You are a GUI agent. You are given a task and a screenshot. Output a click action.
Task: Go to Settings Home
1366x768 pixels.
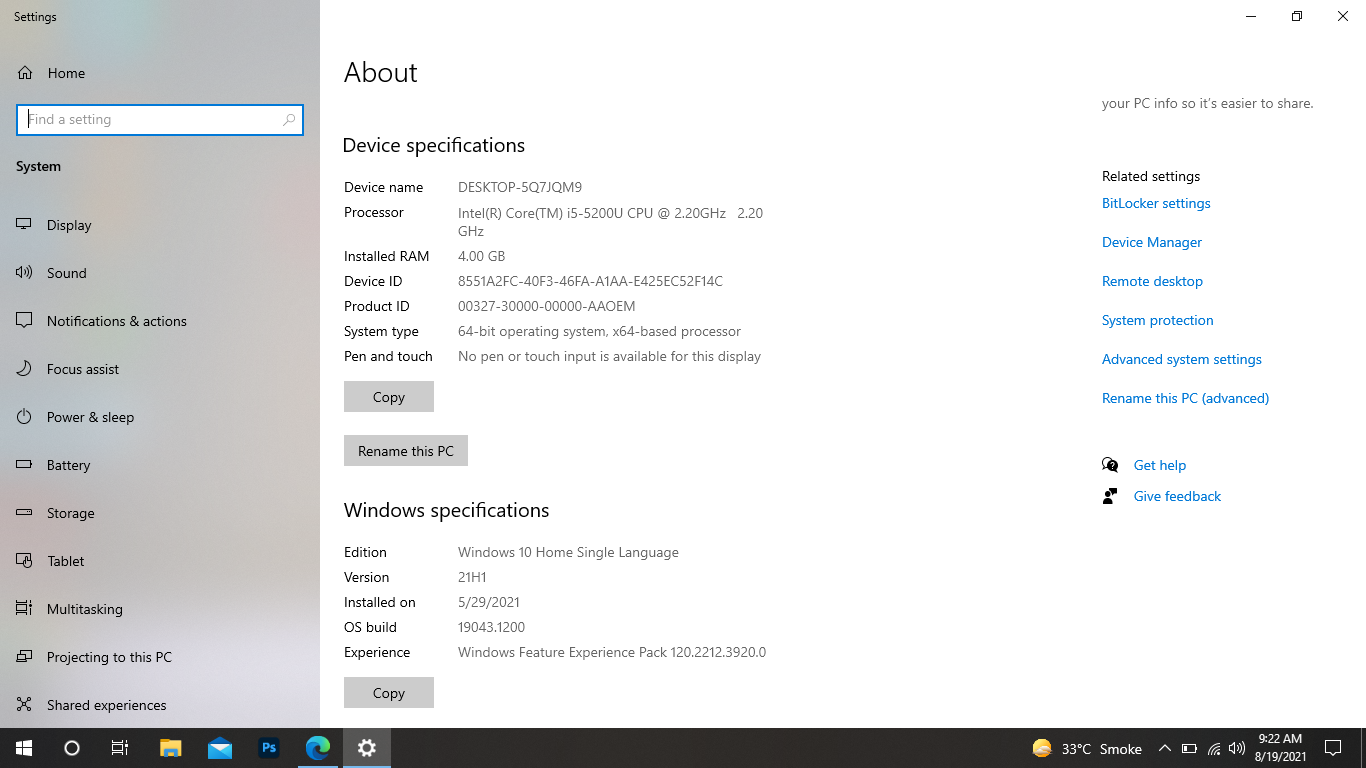pyautogui.click(x=65, y=72)
